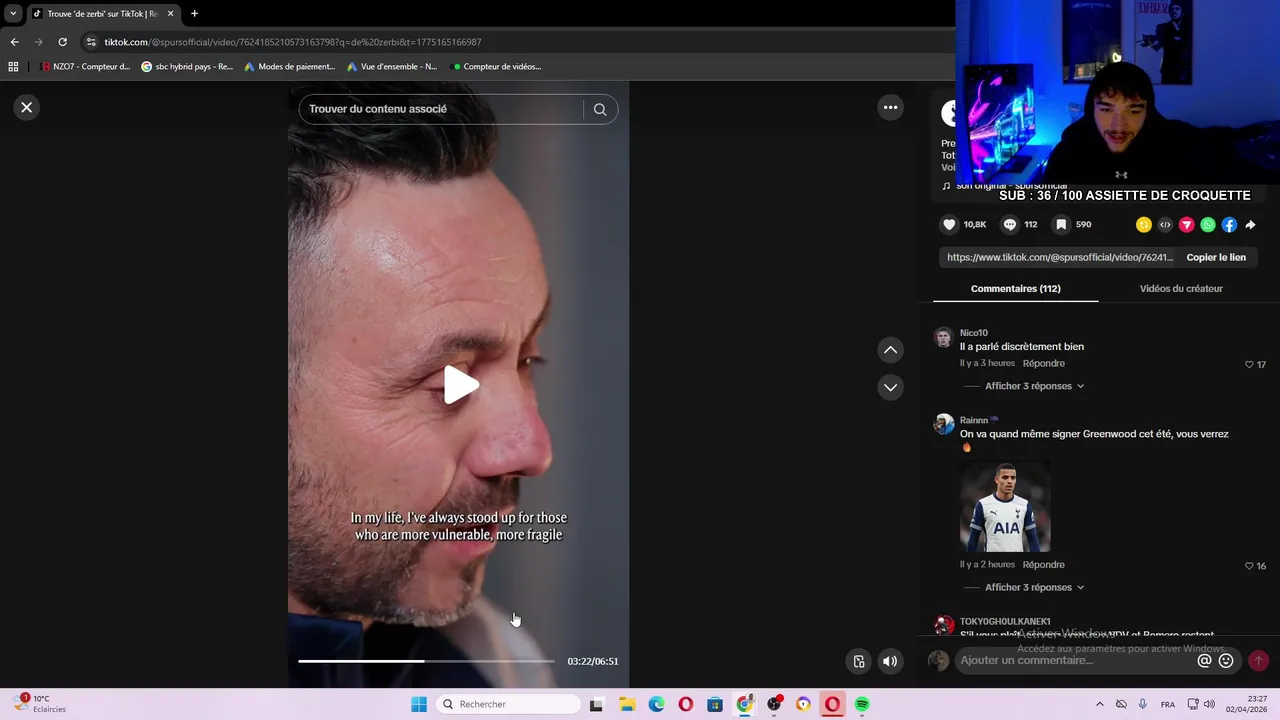Open Microsoft Edge from taskbar
1280x720 pixels.
(x=656, y=704)
